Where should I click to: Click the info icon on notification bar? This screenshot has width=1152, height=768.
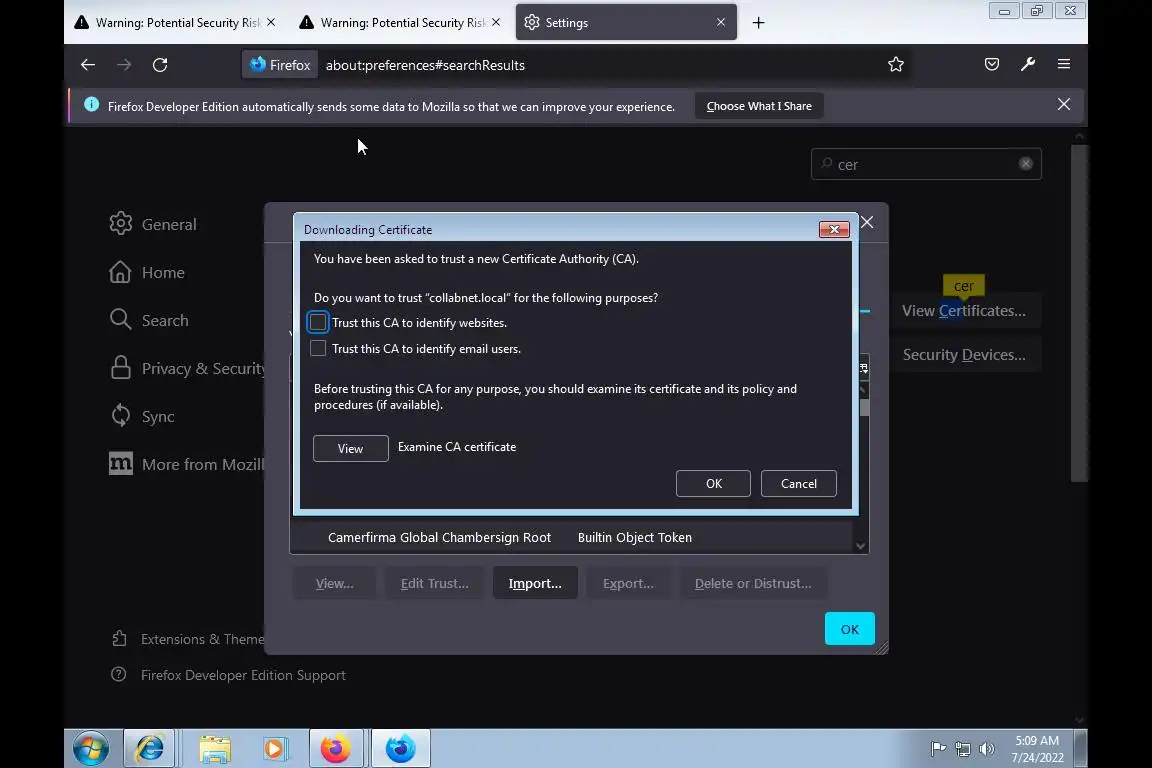click(91, 105)
